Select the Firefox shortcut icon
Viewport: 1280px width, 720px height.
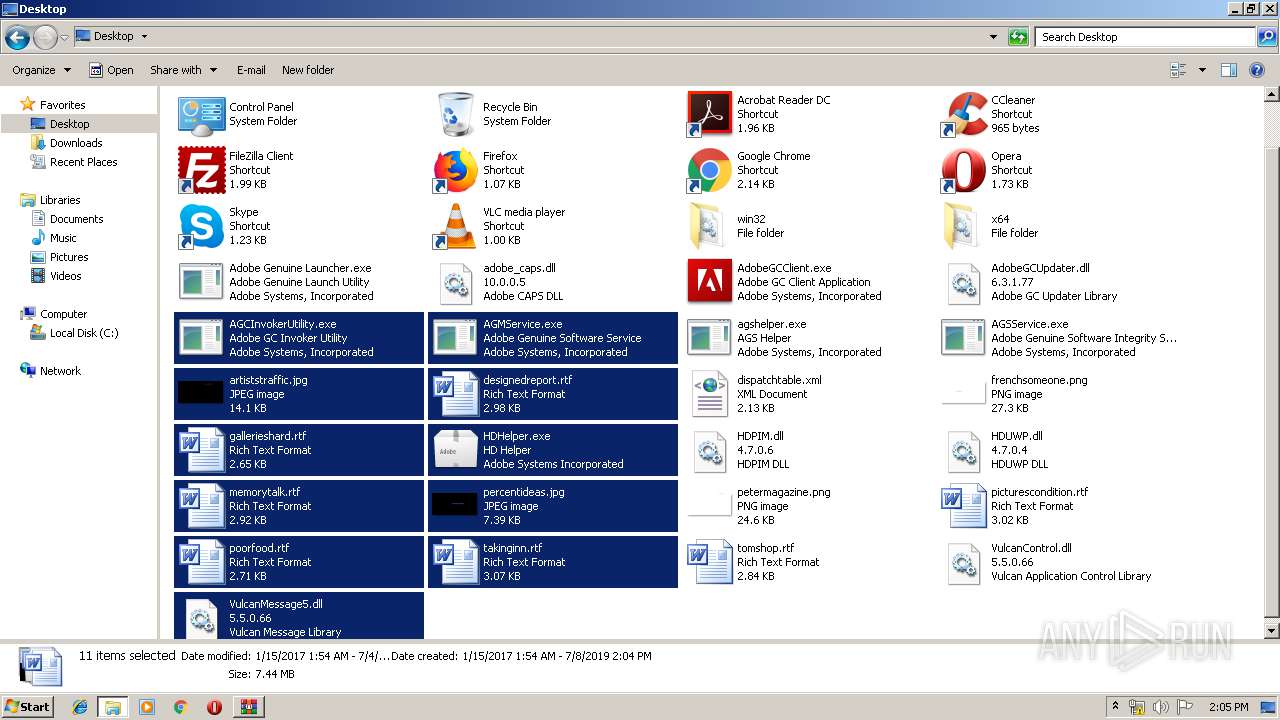[x=455, y=170]
